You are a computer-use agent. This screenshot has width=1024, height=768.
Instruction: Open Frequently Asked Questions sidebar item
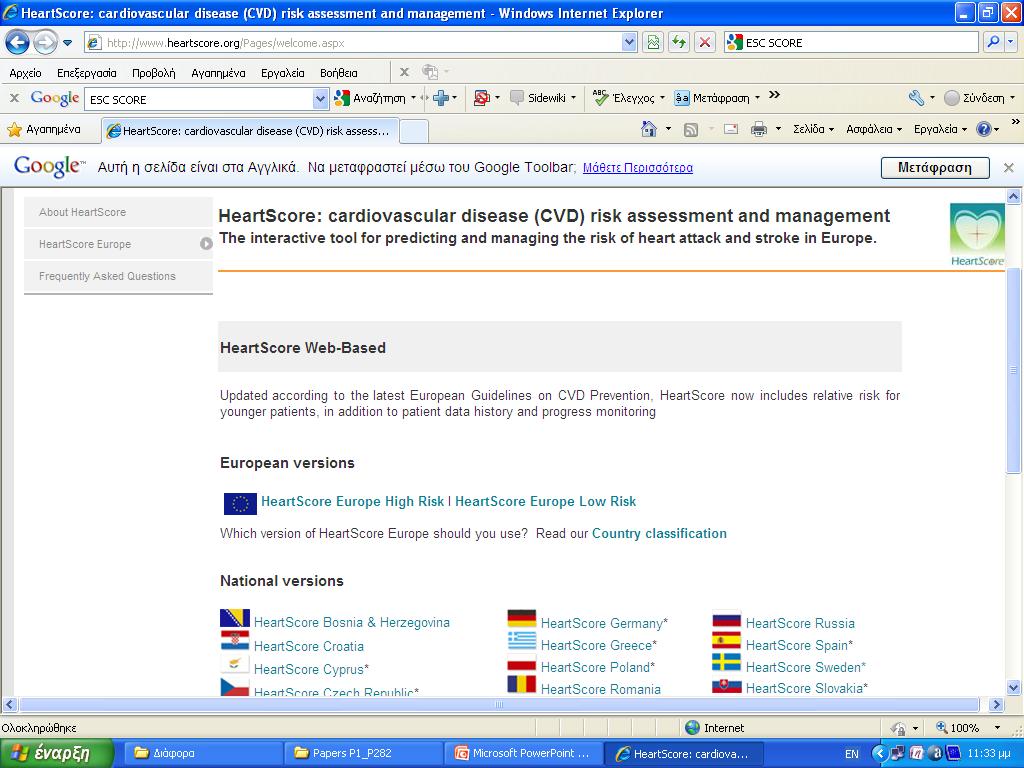pyautogui.click(x=118, y=276)
